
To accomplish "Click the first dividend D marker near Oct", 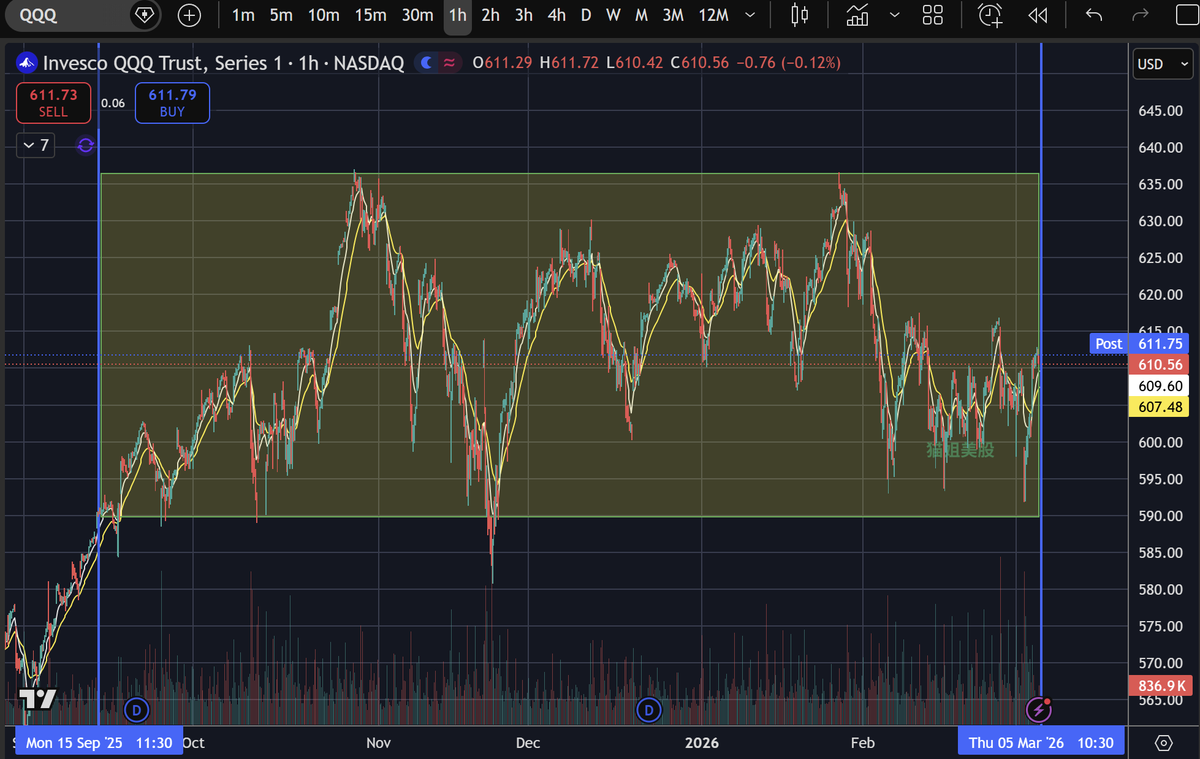I will pyautogui.click(x=136, y=710).
